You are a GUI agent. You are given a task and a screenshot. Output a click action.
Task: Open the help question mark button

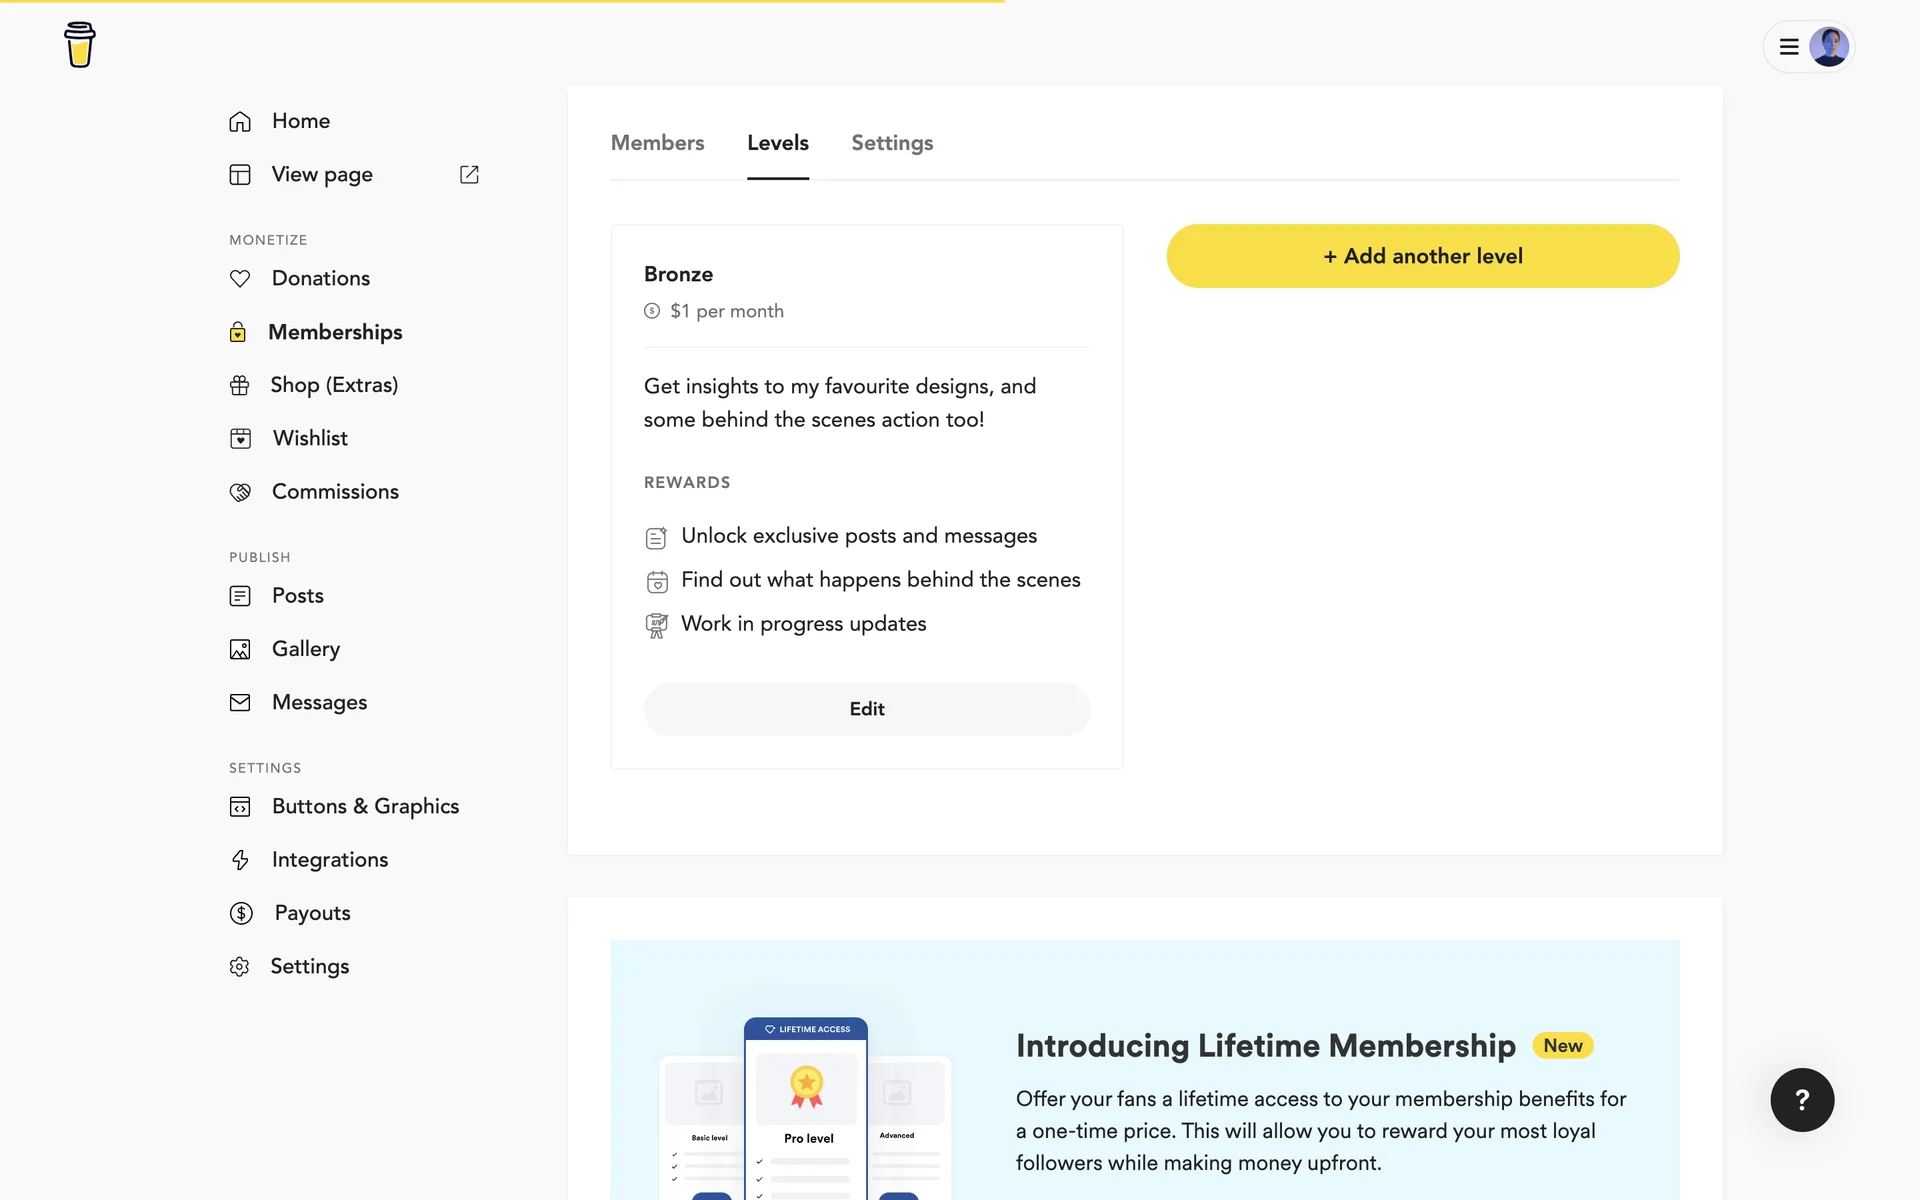[1802, 1100]
